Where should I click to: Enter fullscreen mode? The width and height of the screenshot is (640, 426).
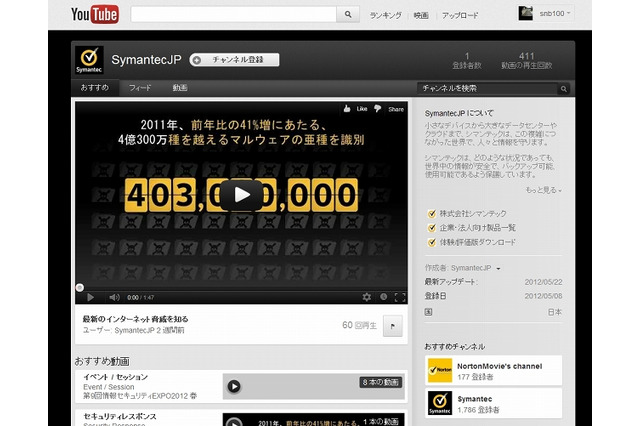coord(400,297)
